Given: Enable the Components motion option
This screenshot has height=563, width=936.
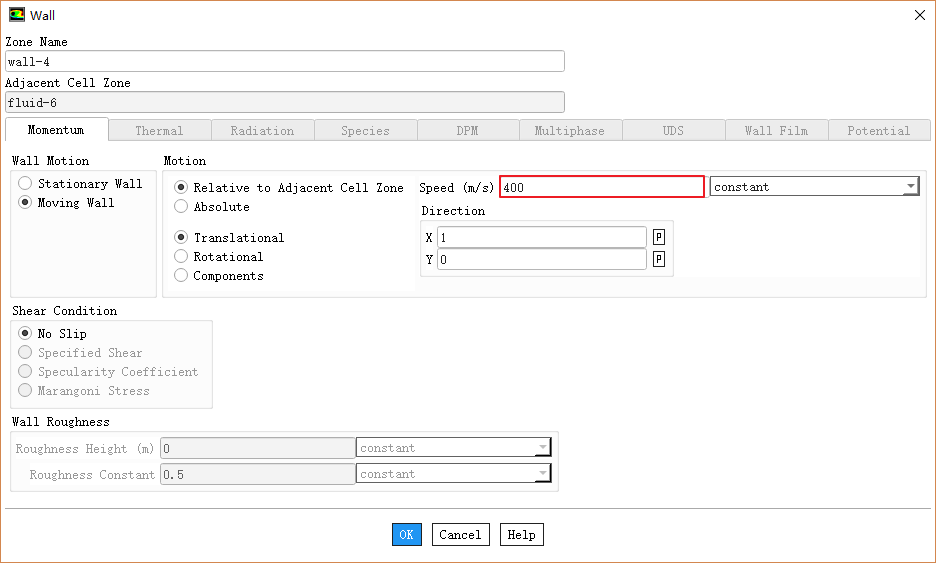Looking at the screenshot, I should pyautogui.click(x=181, y=276).
